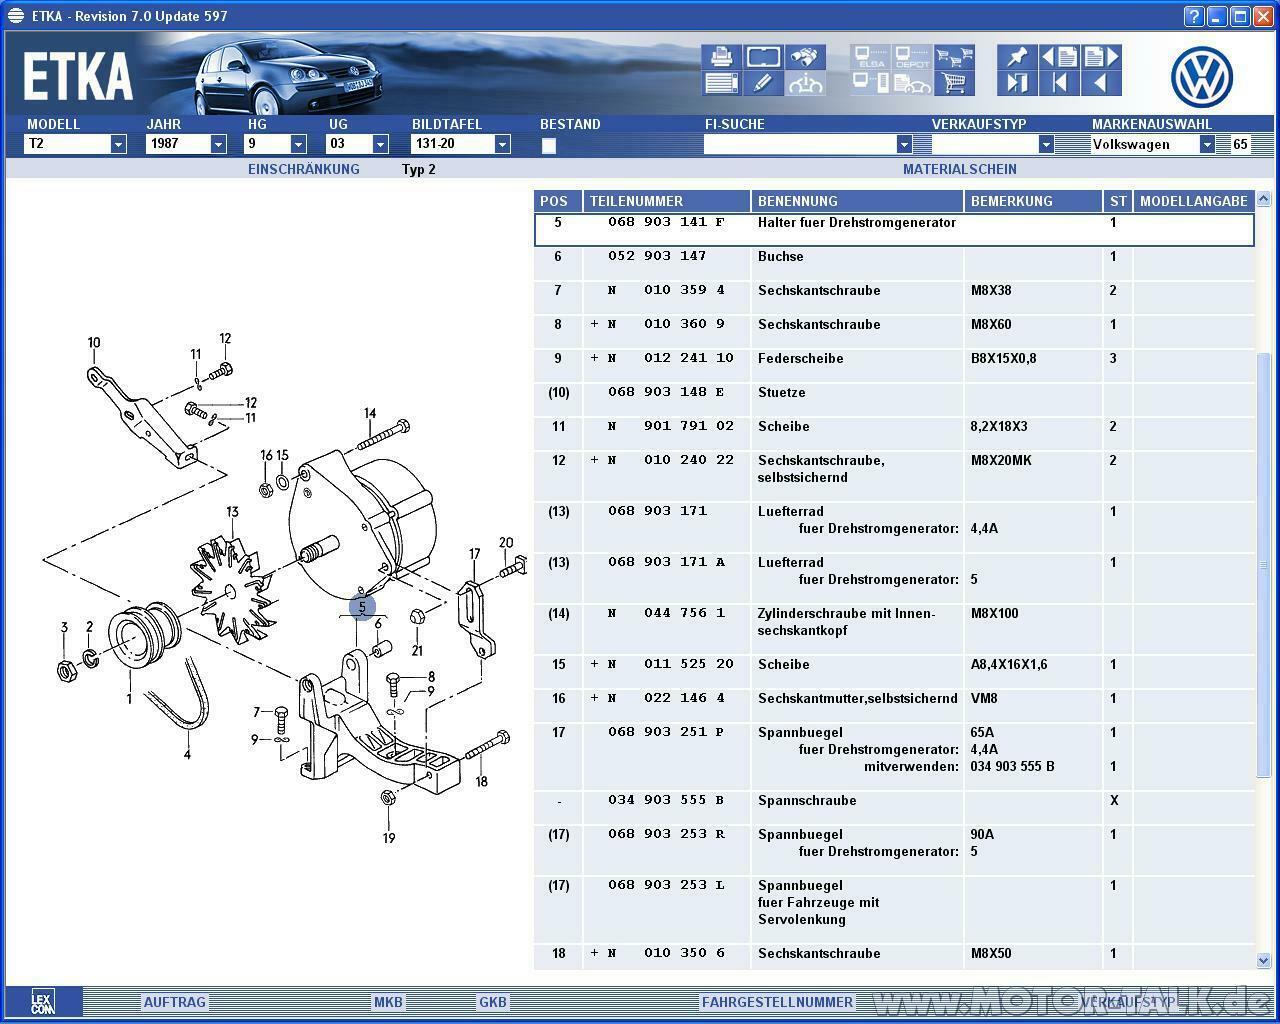1280x1024 pixels.
Task: Select the pencil edit icon
Action: point(763,83)
